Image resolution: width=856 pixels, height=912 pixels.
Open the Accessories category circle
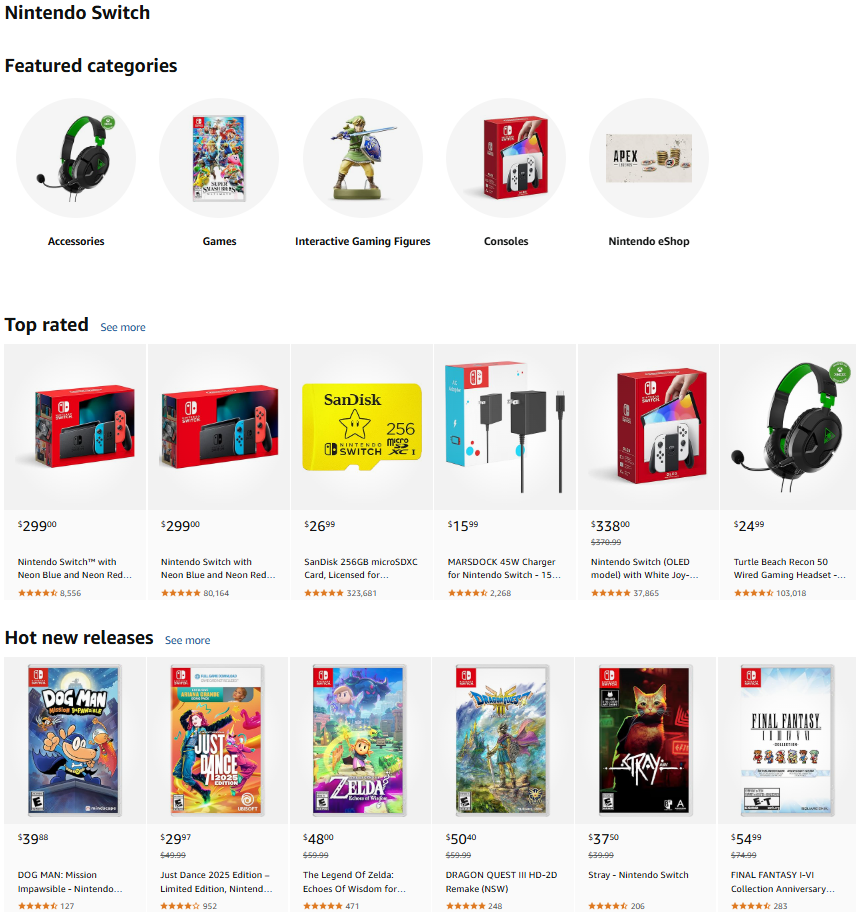(76, 158)
